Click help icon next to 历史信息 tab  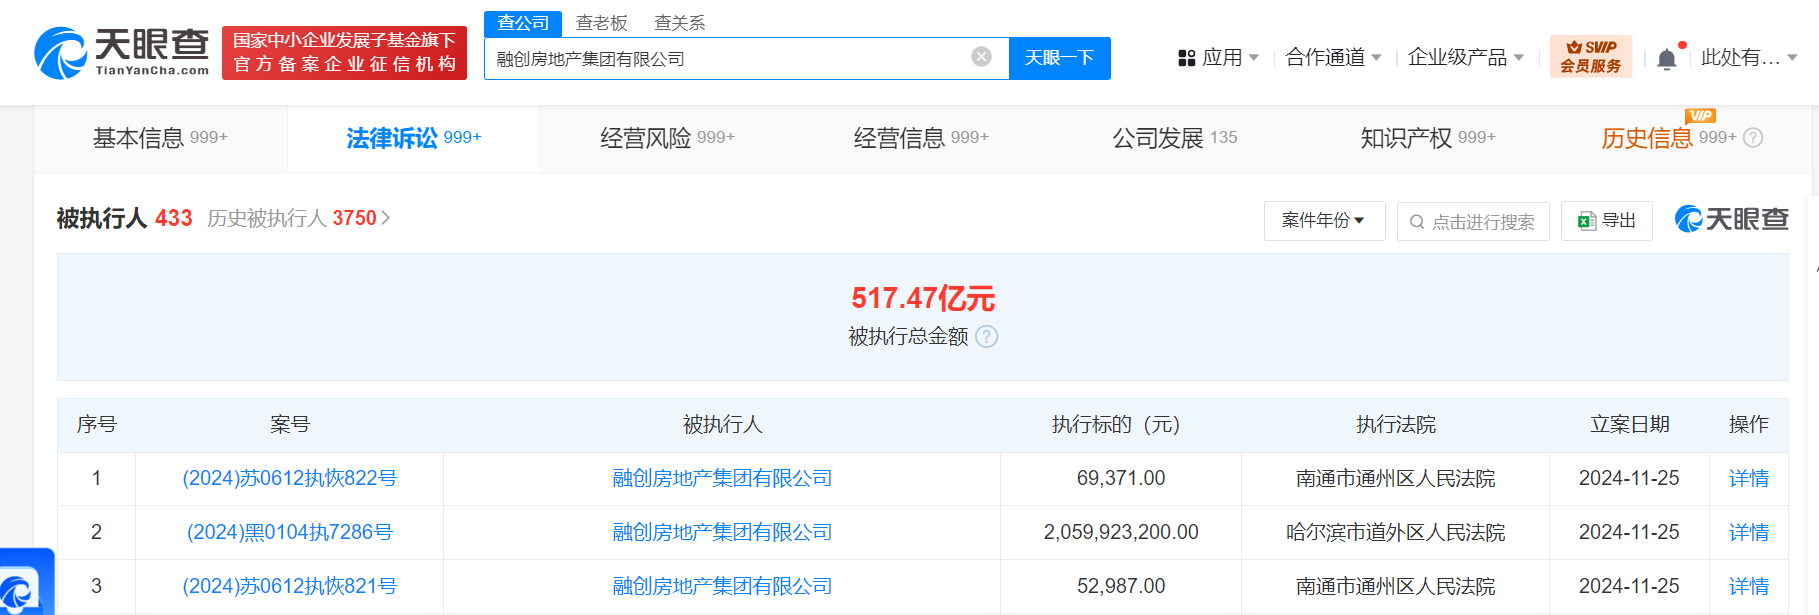(1753, 138)
